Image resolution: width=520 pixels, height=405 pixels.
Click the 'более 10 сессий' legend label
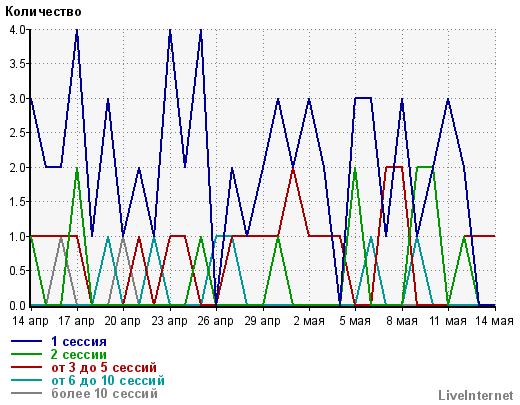(104, 393)
